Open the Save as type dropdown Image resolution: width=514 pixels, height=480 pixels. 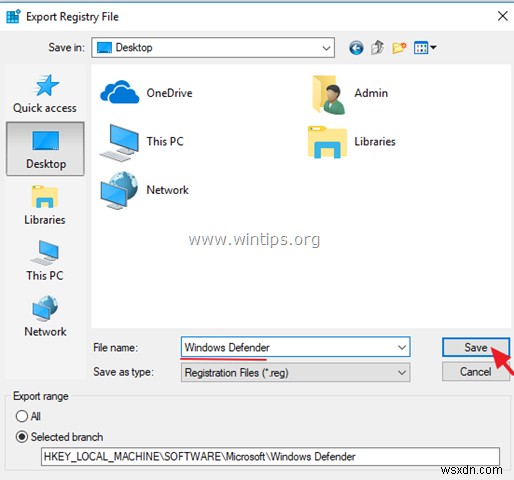pyautogui.click(x=295, y=372)
